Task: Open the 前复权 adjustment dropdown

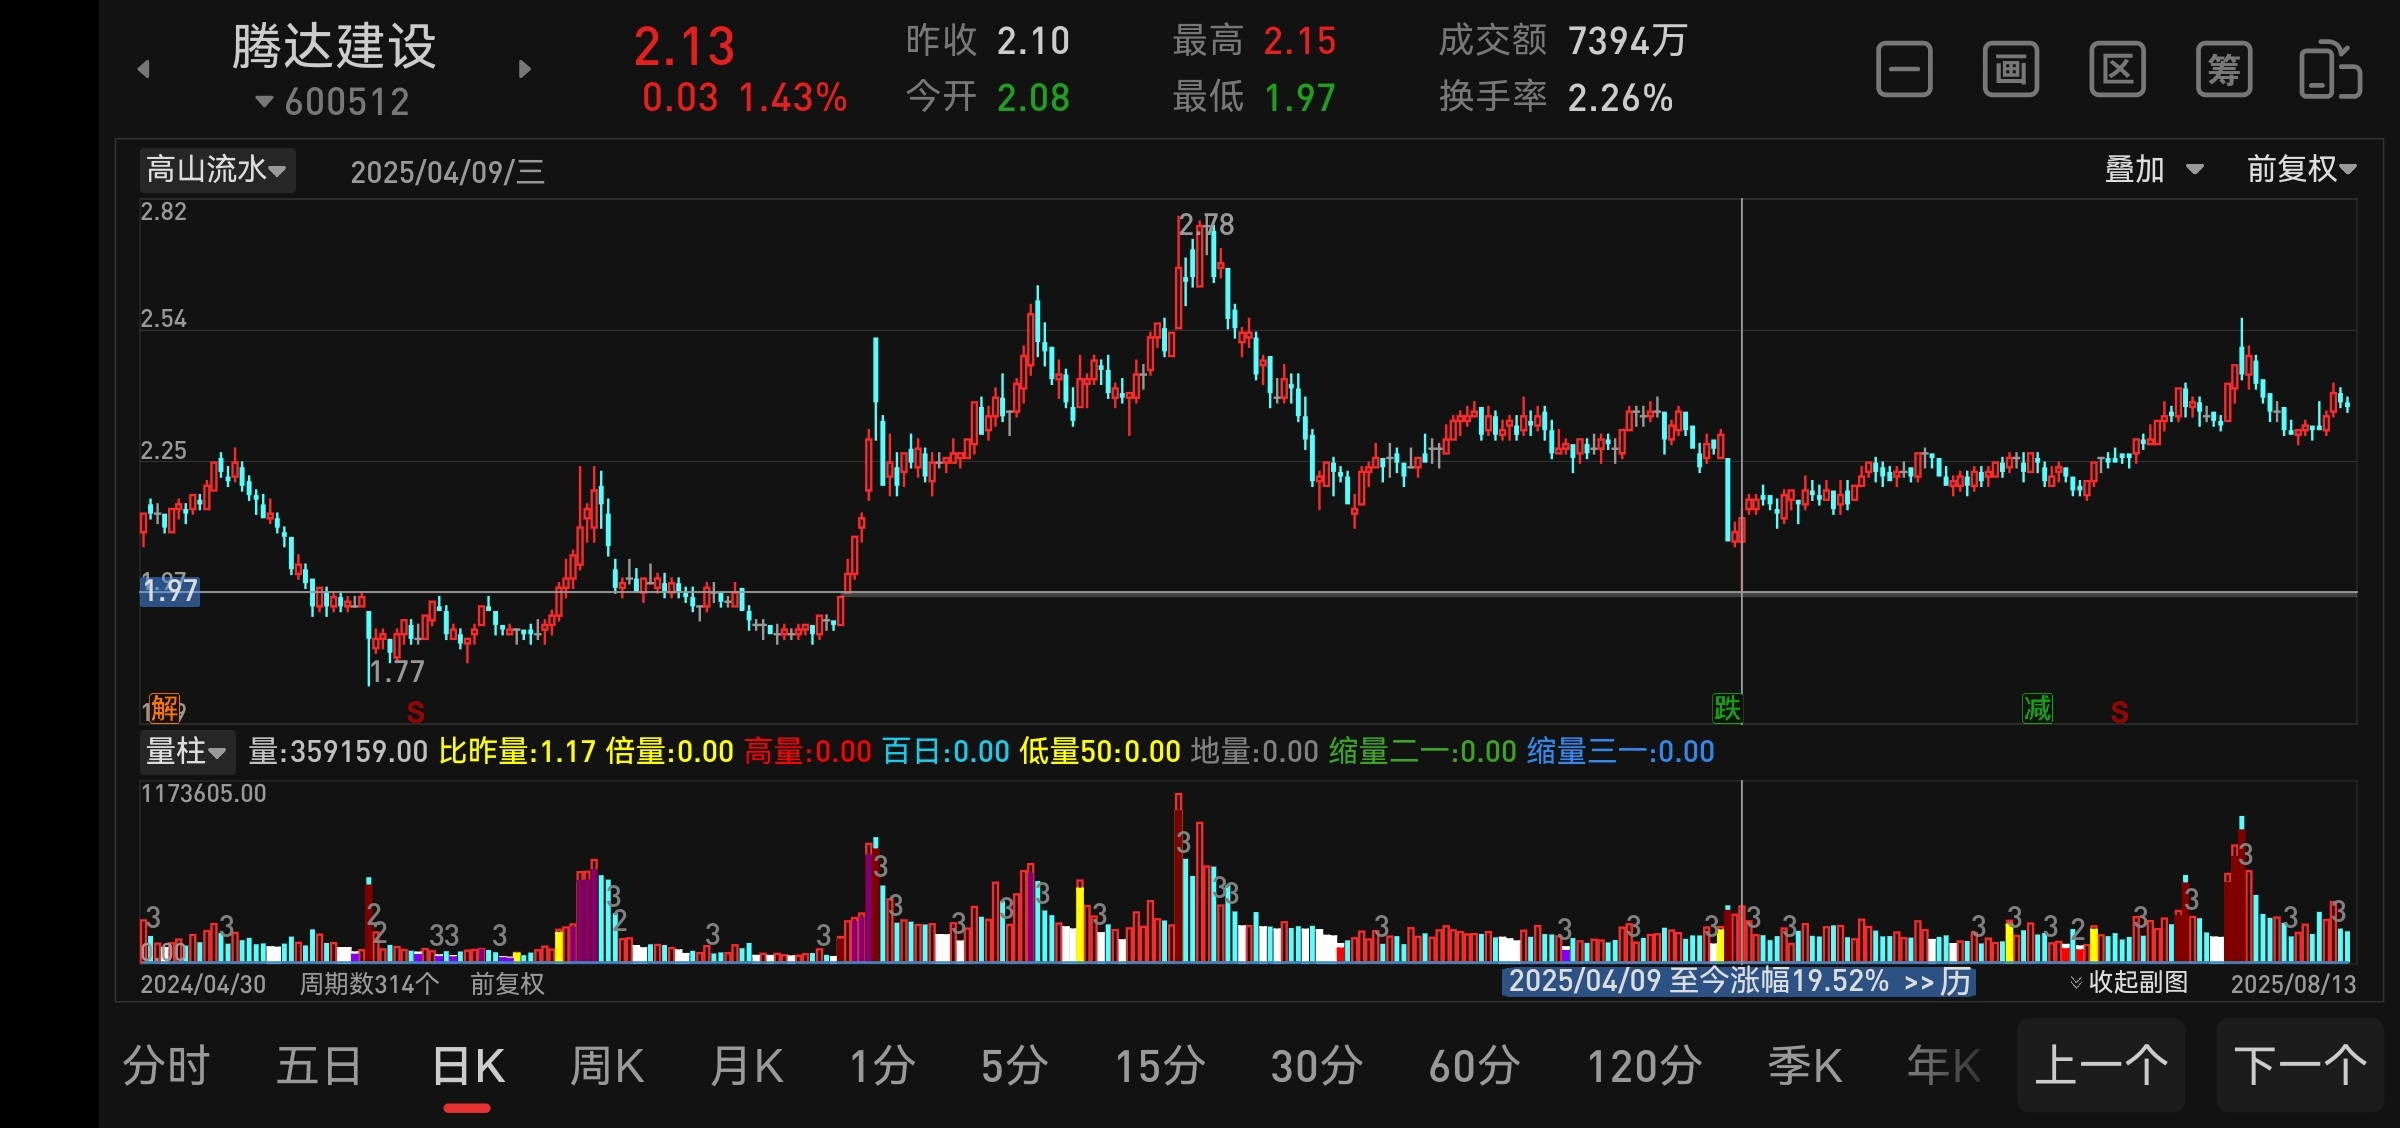Action: click(2301, 170)
